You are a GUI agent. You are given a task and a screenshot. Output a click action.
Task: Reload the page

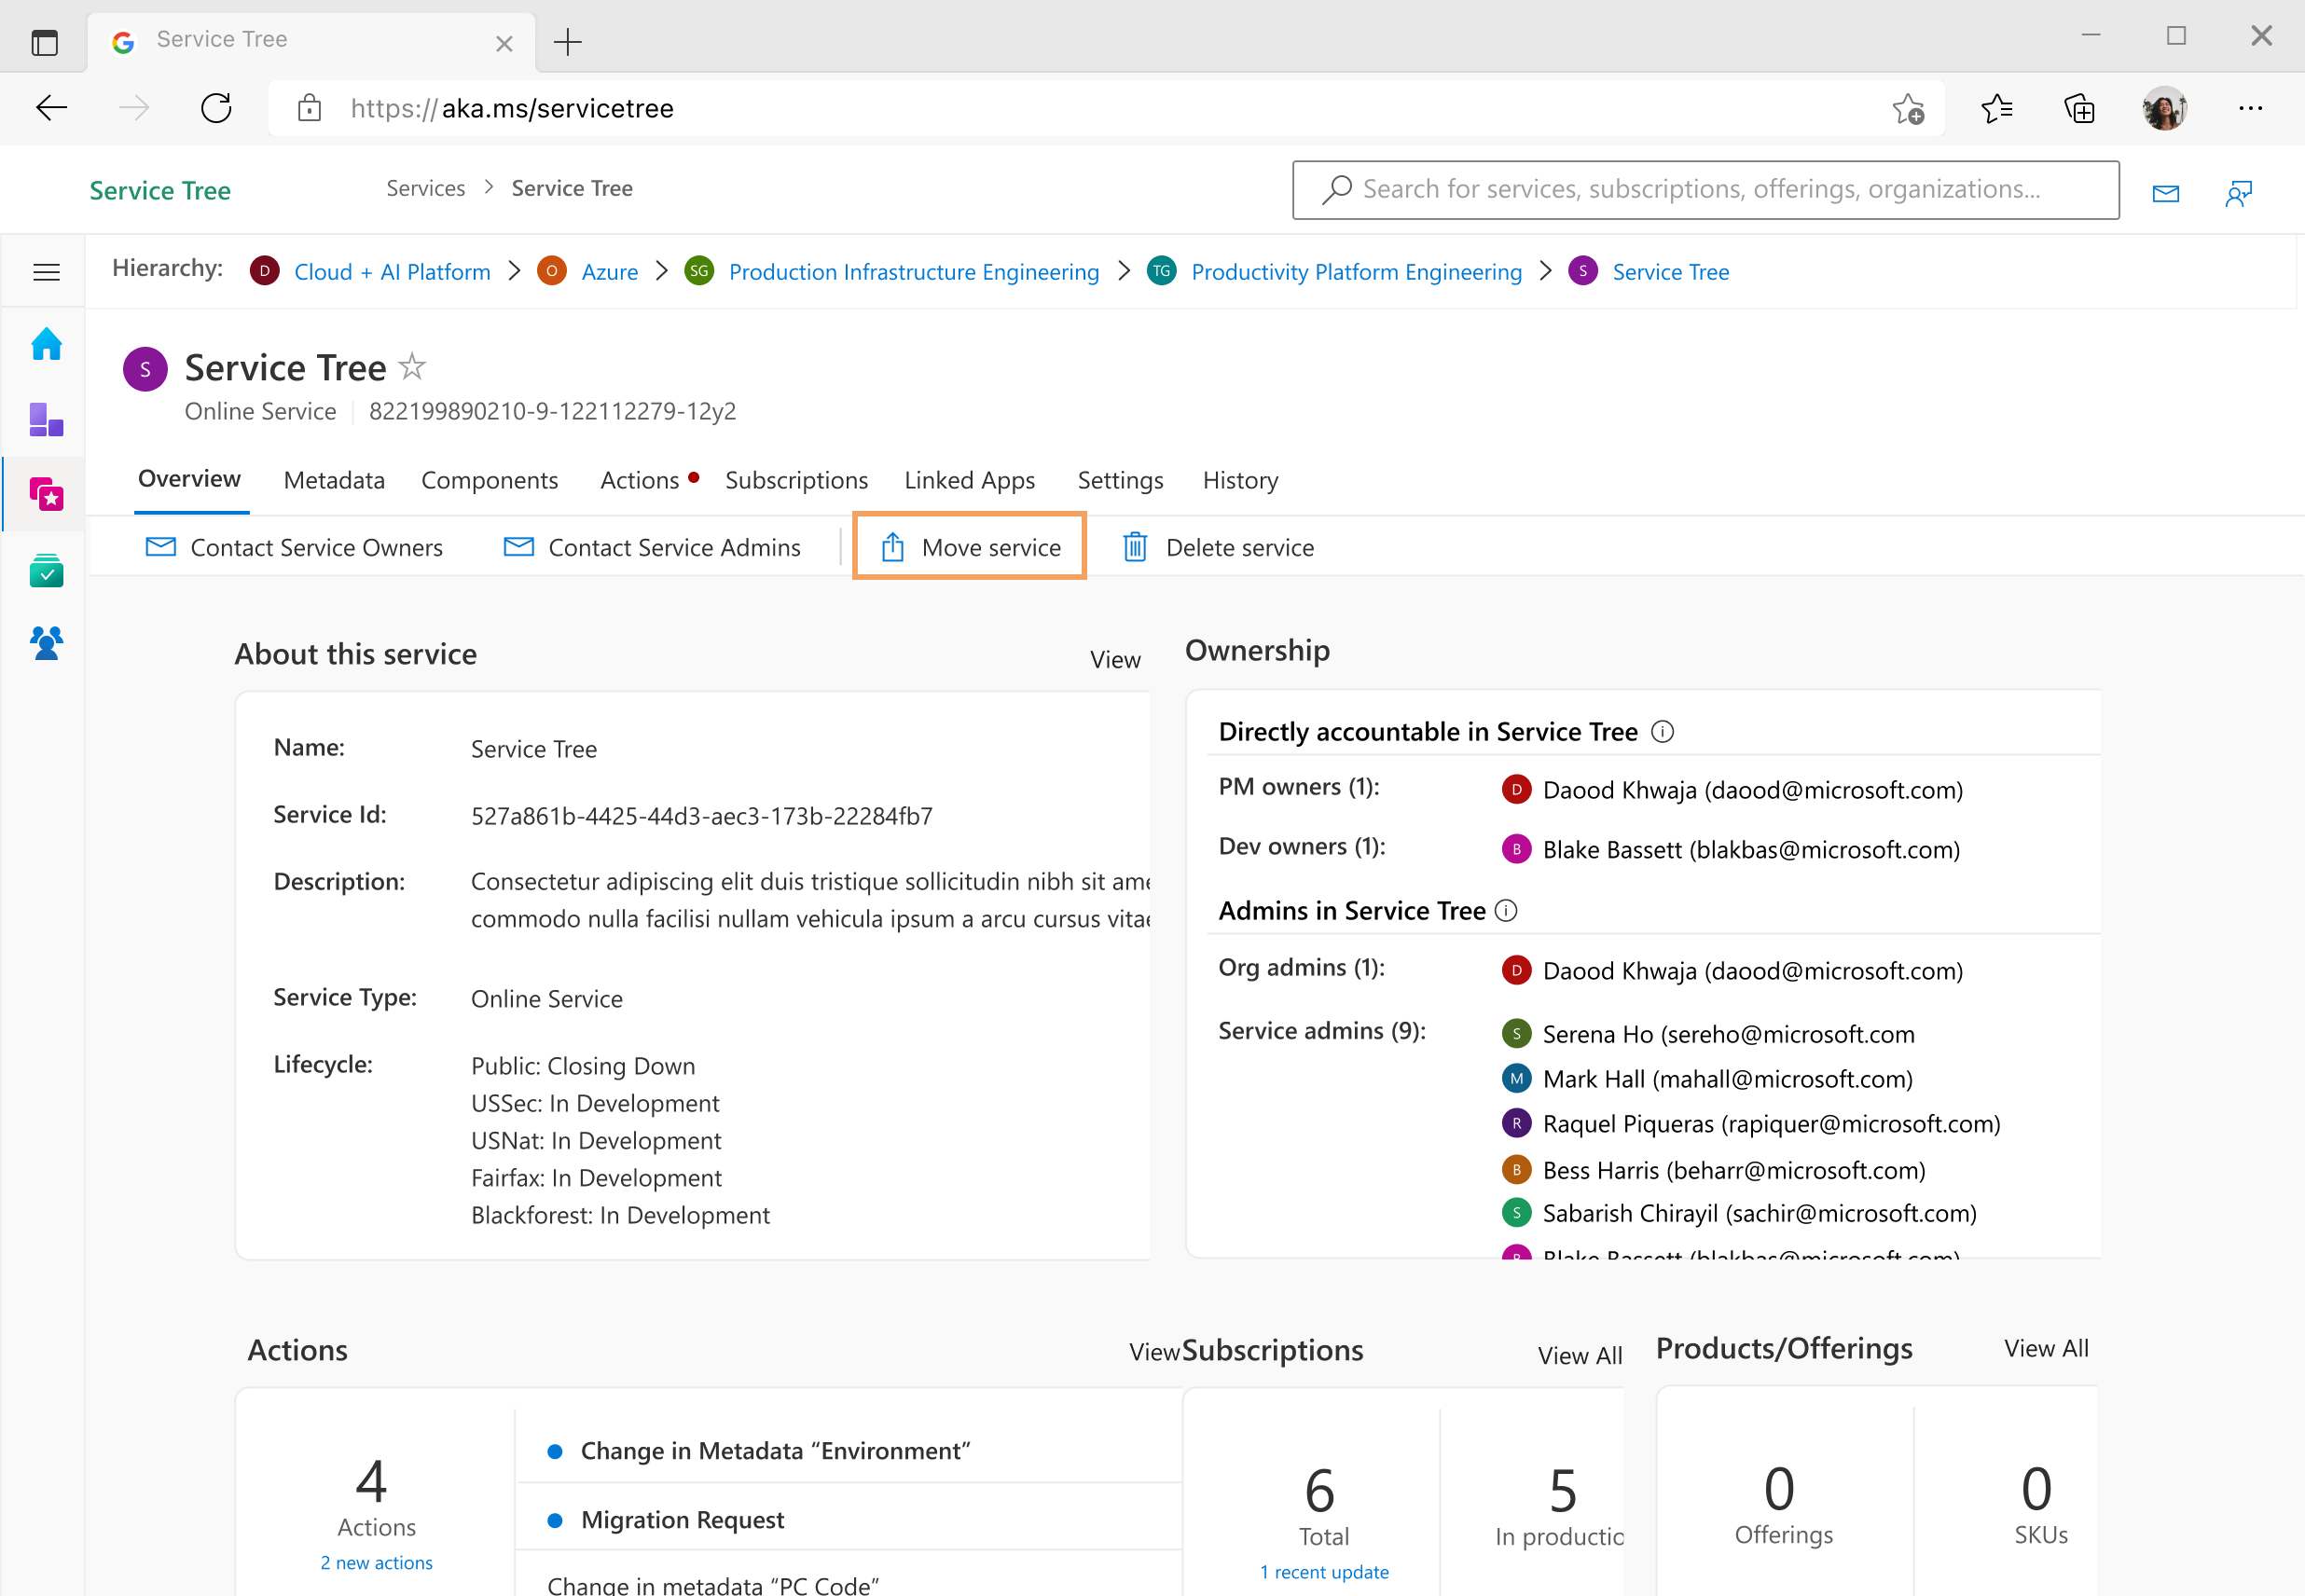click(216, 108)
